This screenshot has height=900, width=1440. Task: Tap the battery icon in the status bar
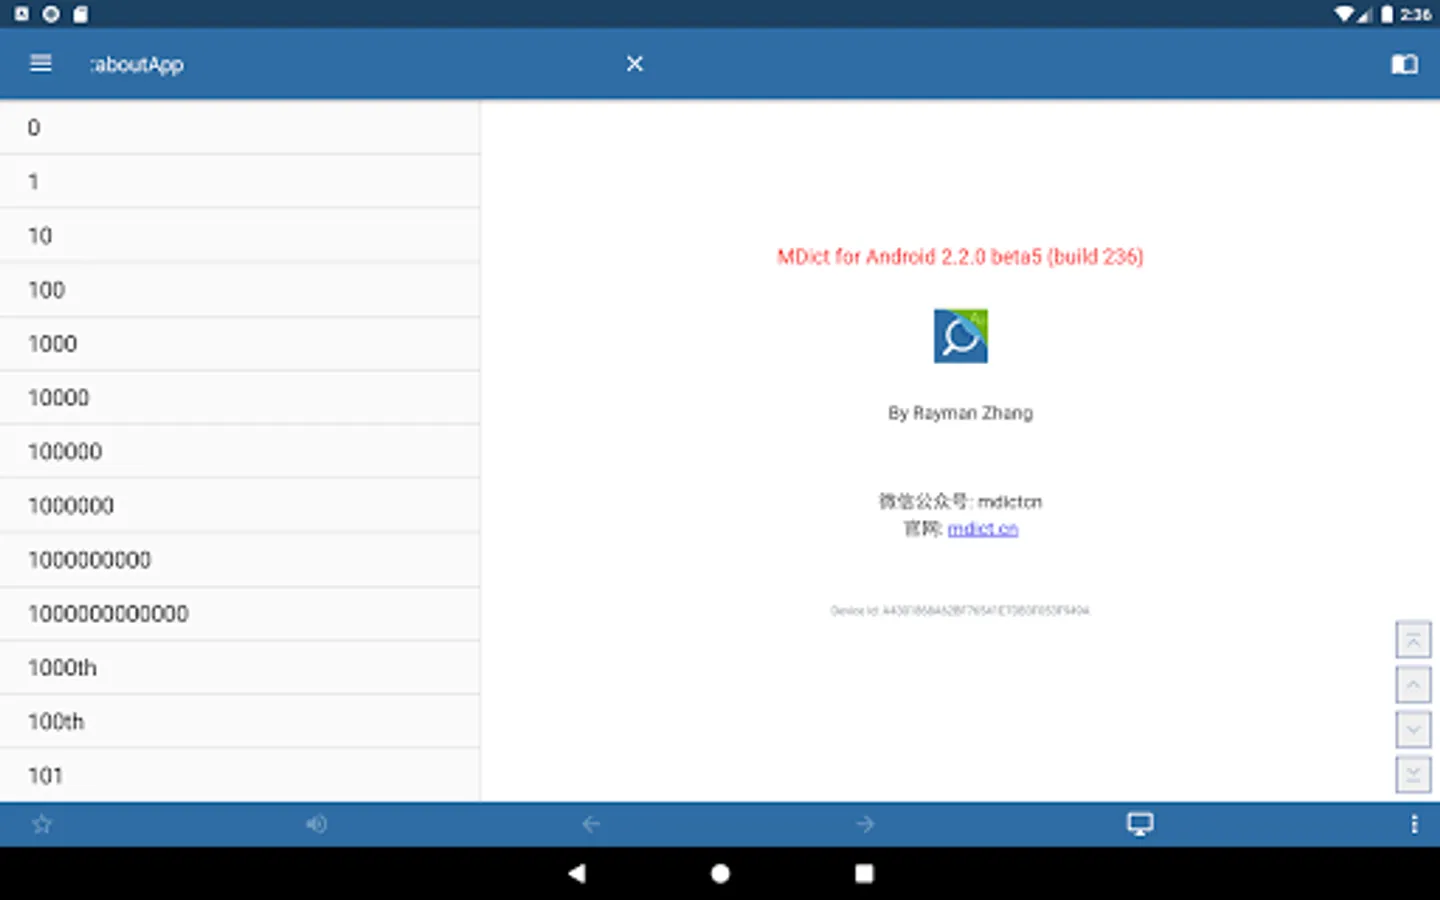[x=1387, y=14]
